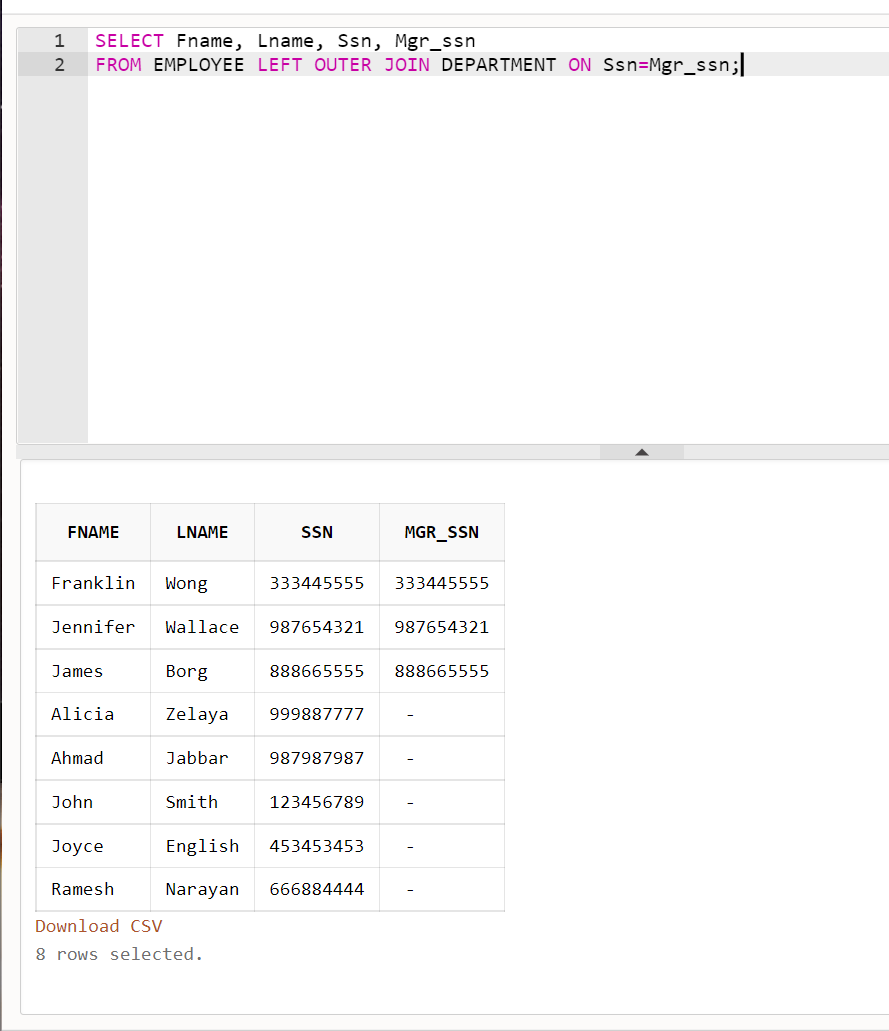Select the Ramesh cell

tap(93, 890)
